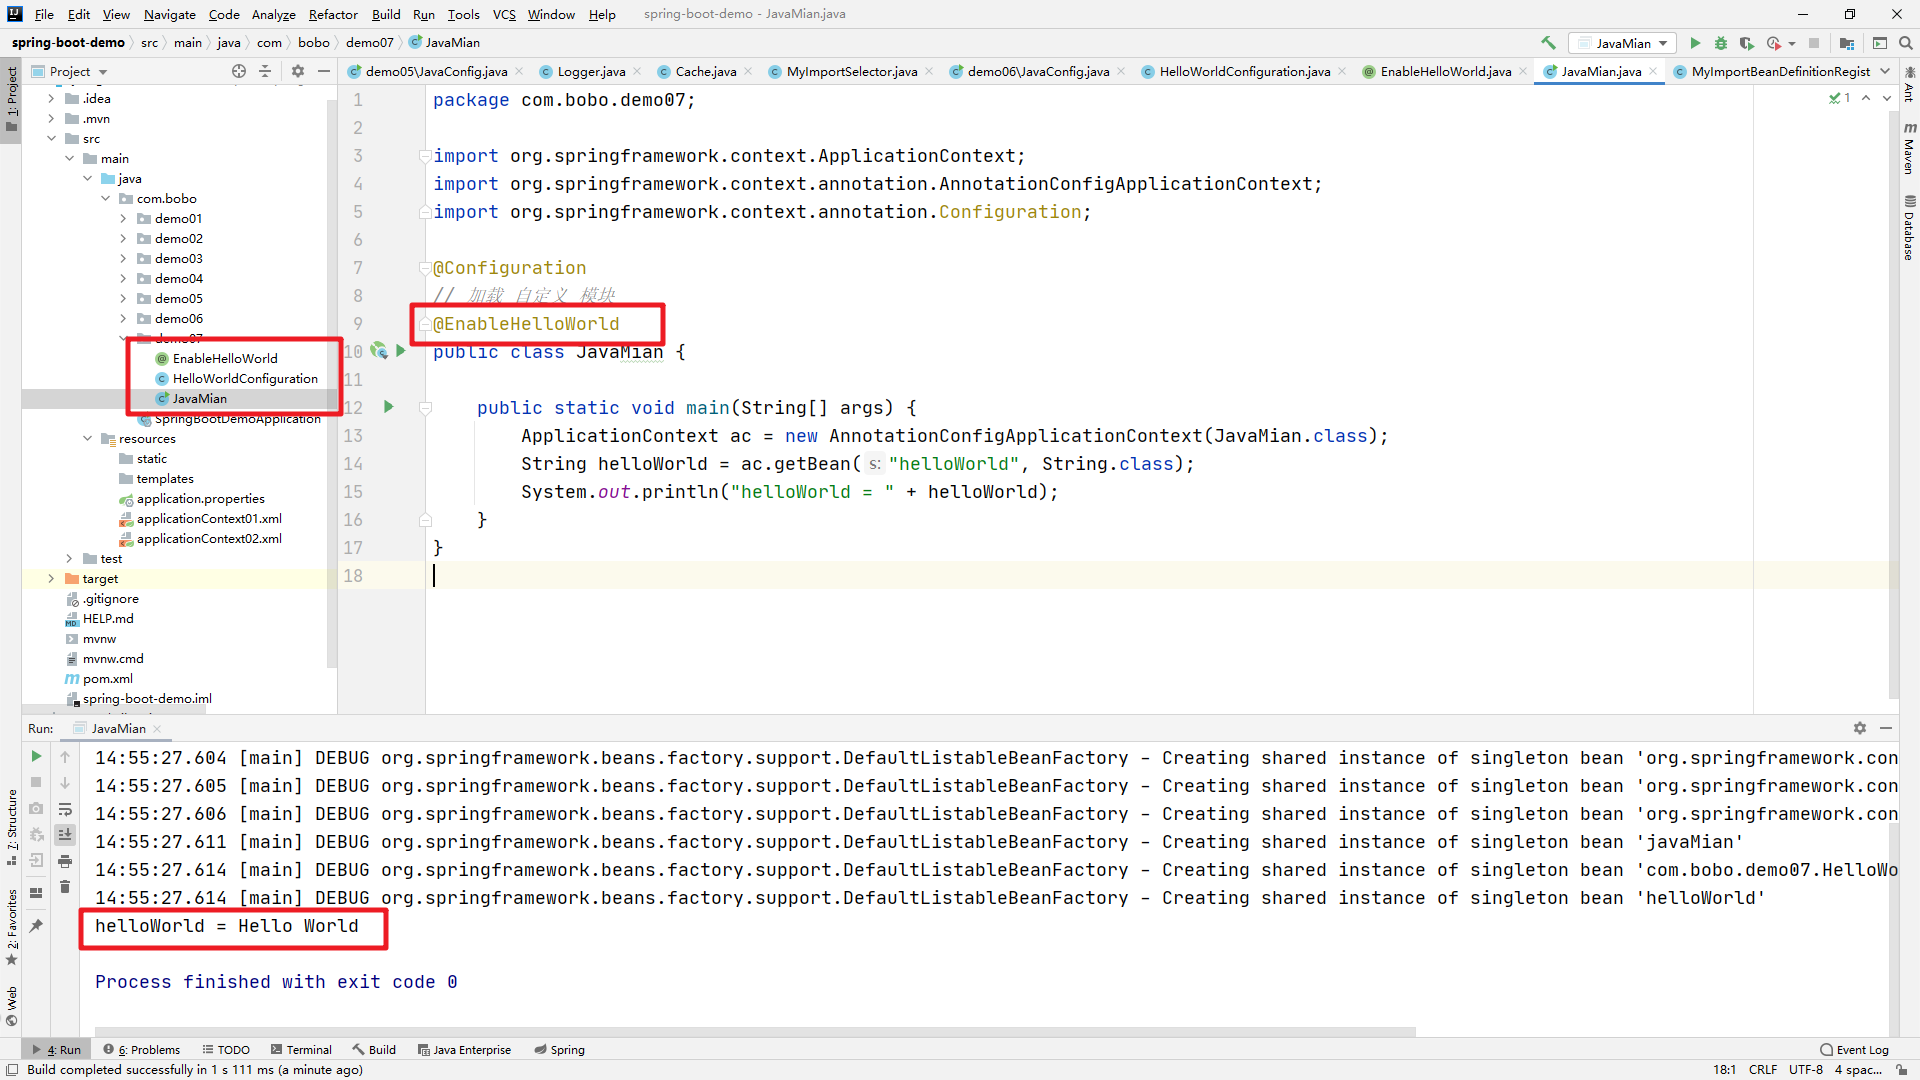Expand the demo06 package folder

pos(123,319)
